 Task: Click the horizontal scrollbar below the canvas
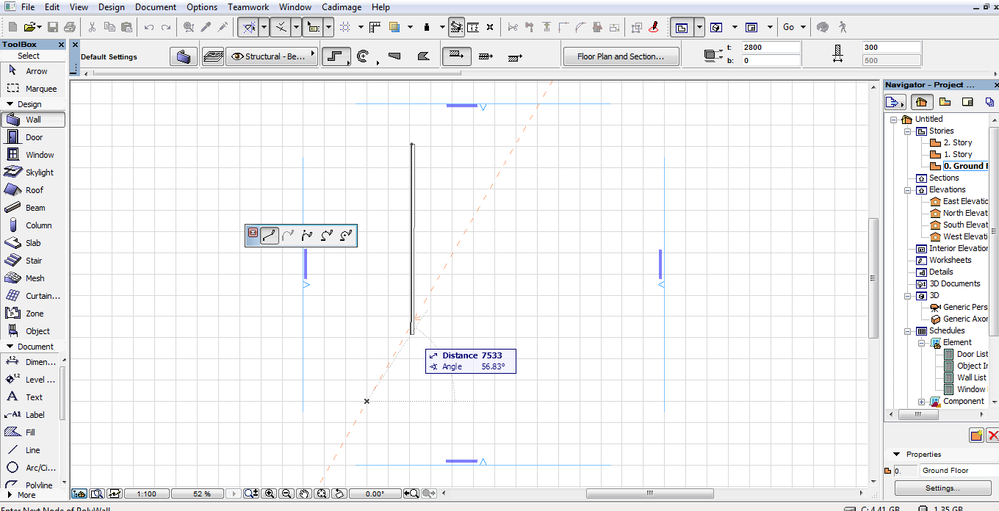(650, 494)
